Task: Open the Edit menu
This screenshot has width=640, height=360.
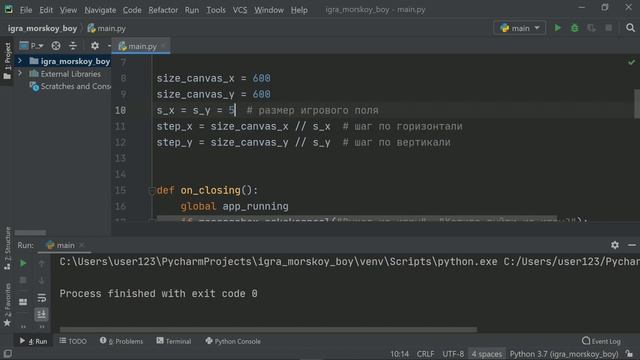Action: pyautogui.click(x=46, y=10)
